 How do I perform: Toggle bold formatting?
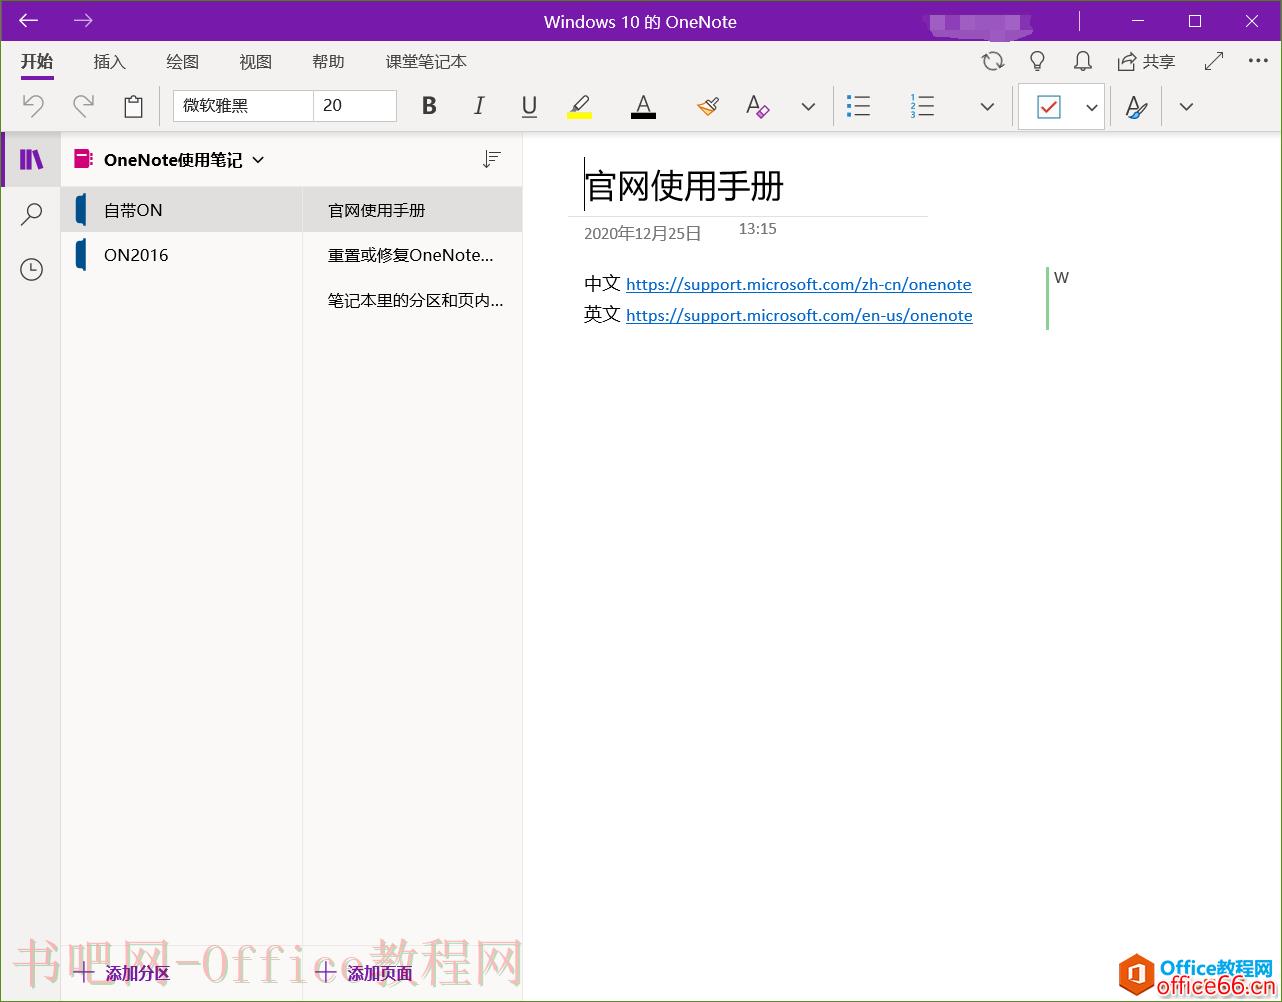click(x=429, y=106)
